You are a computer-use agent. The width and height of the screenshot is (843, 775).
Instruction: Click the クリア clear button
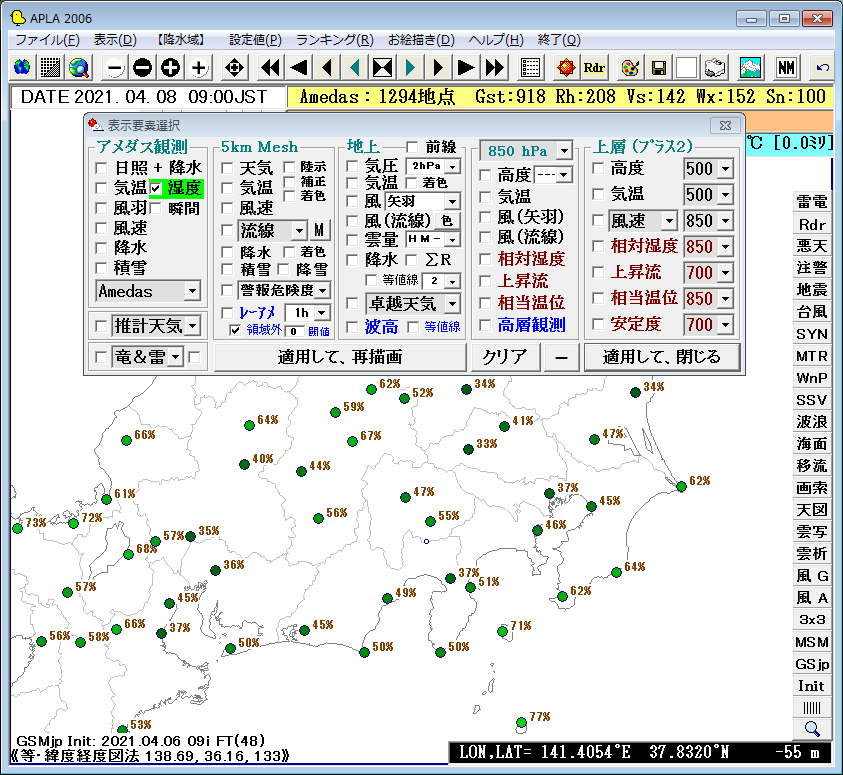point(505,357)
